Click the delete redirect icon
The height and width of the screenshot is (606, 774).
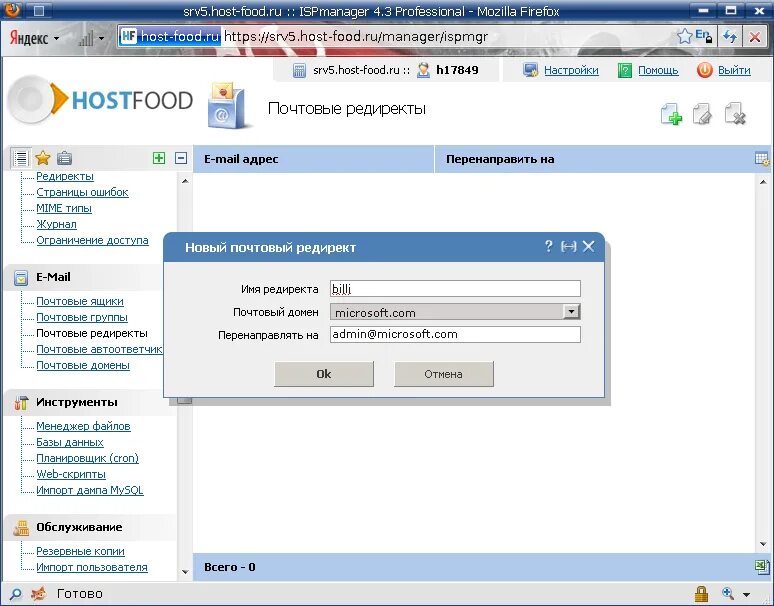point(735,114)
